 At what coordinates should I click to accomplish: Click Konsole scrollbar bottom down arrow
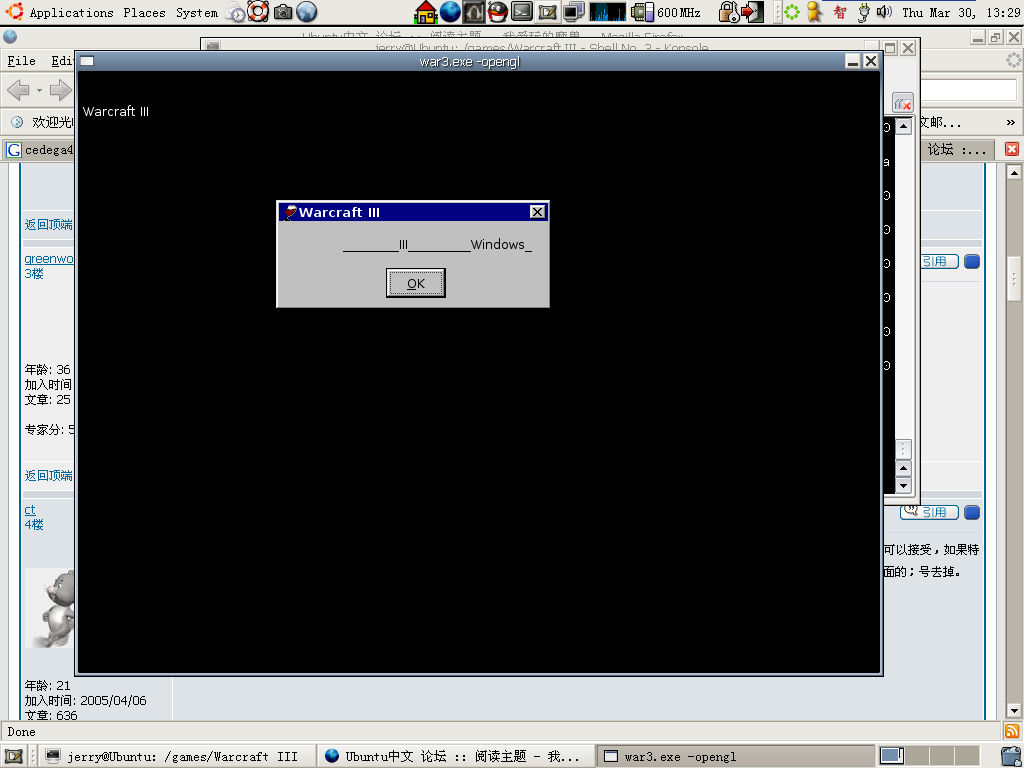point(903,485)
